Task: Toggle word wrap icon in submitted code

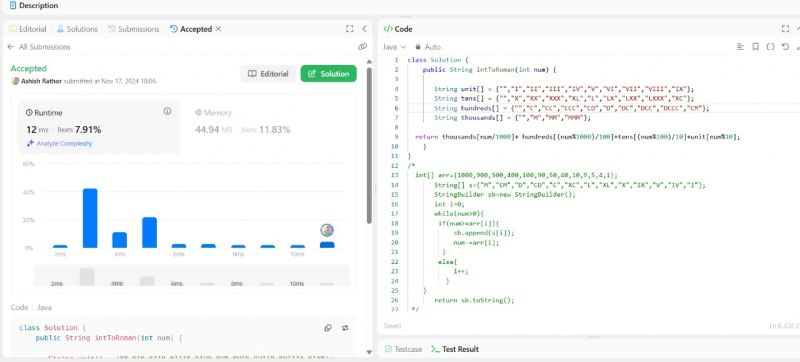Action: click(345, 328)
